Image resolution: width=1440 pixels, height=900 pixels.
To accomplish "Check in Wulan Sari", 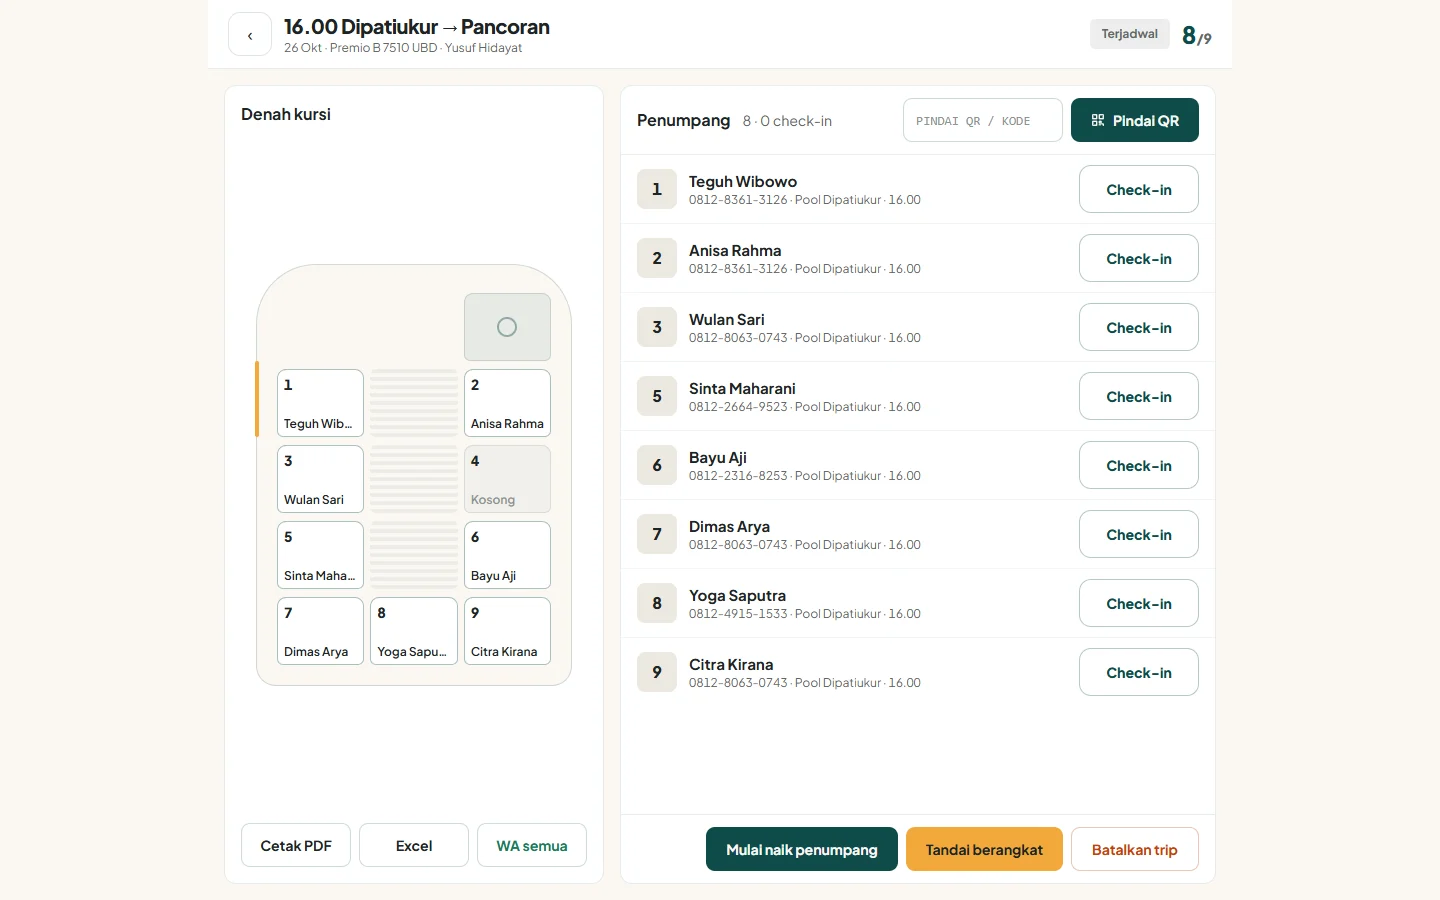I will click(x=1139, y=327).
